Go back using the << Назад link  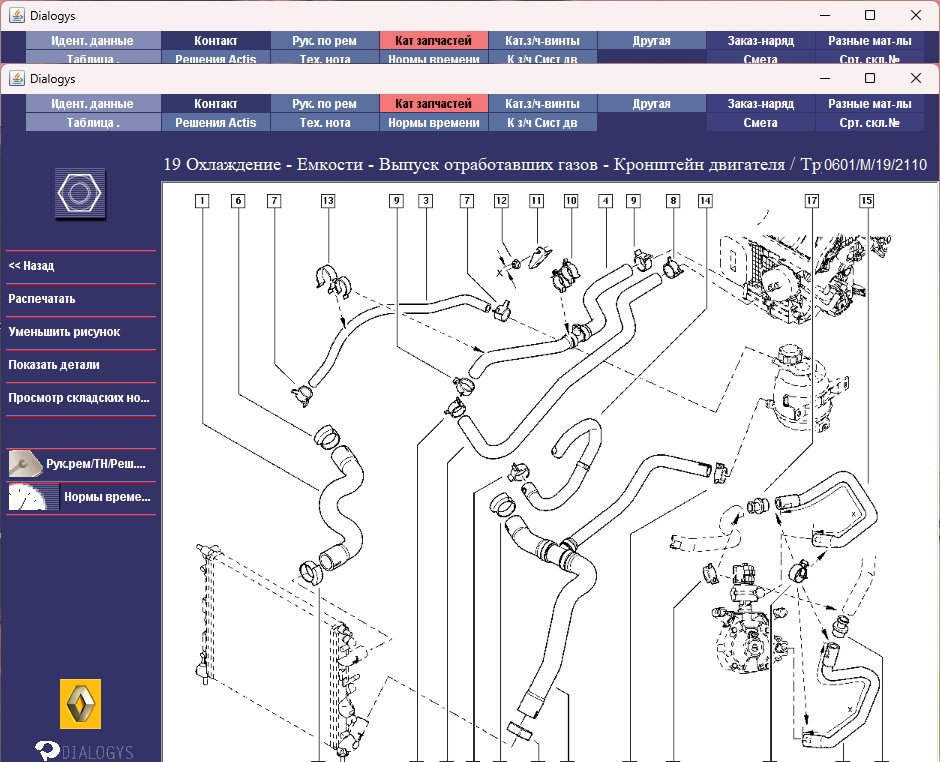pyautogui.click(x=32, y=266)
